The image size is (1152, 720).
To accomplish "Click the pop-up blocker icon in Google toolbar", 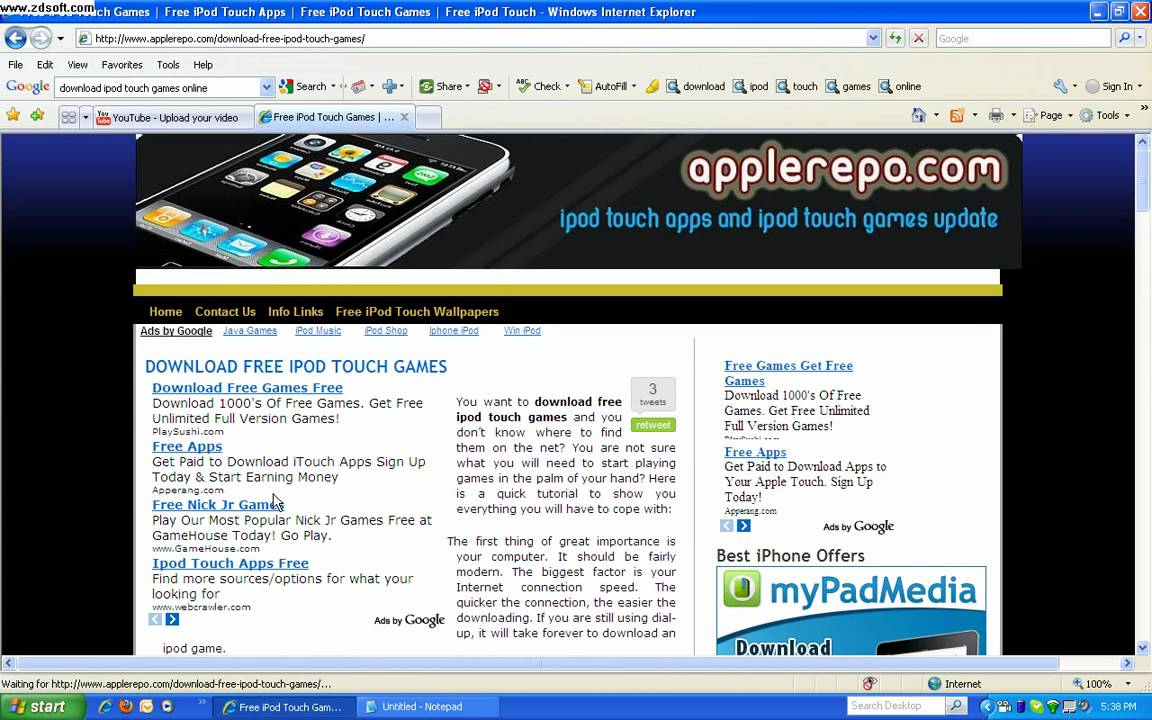I will (484, 87).
